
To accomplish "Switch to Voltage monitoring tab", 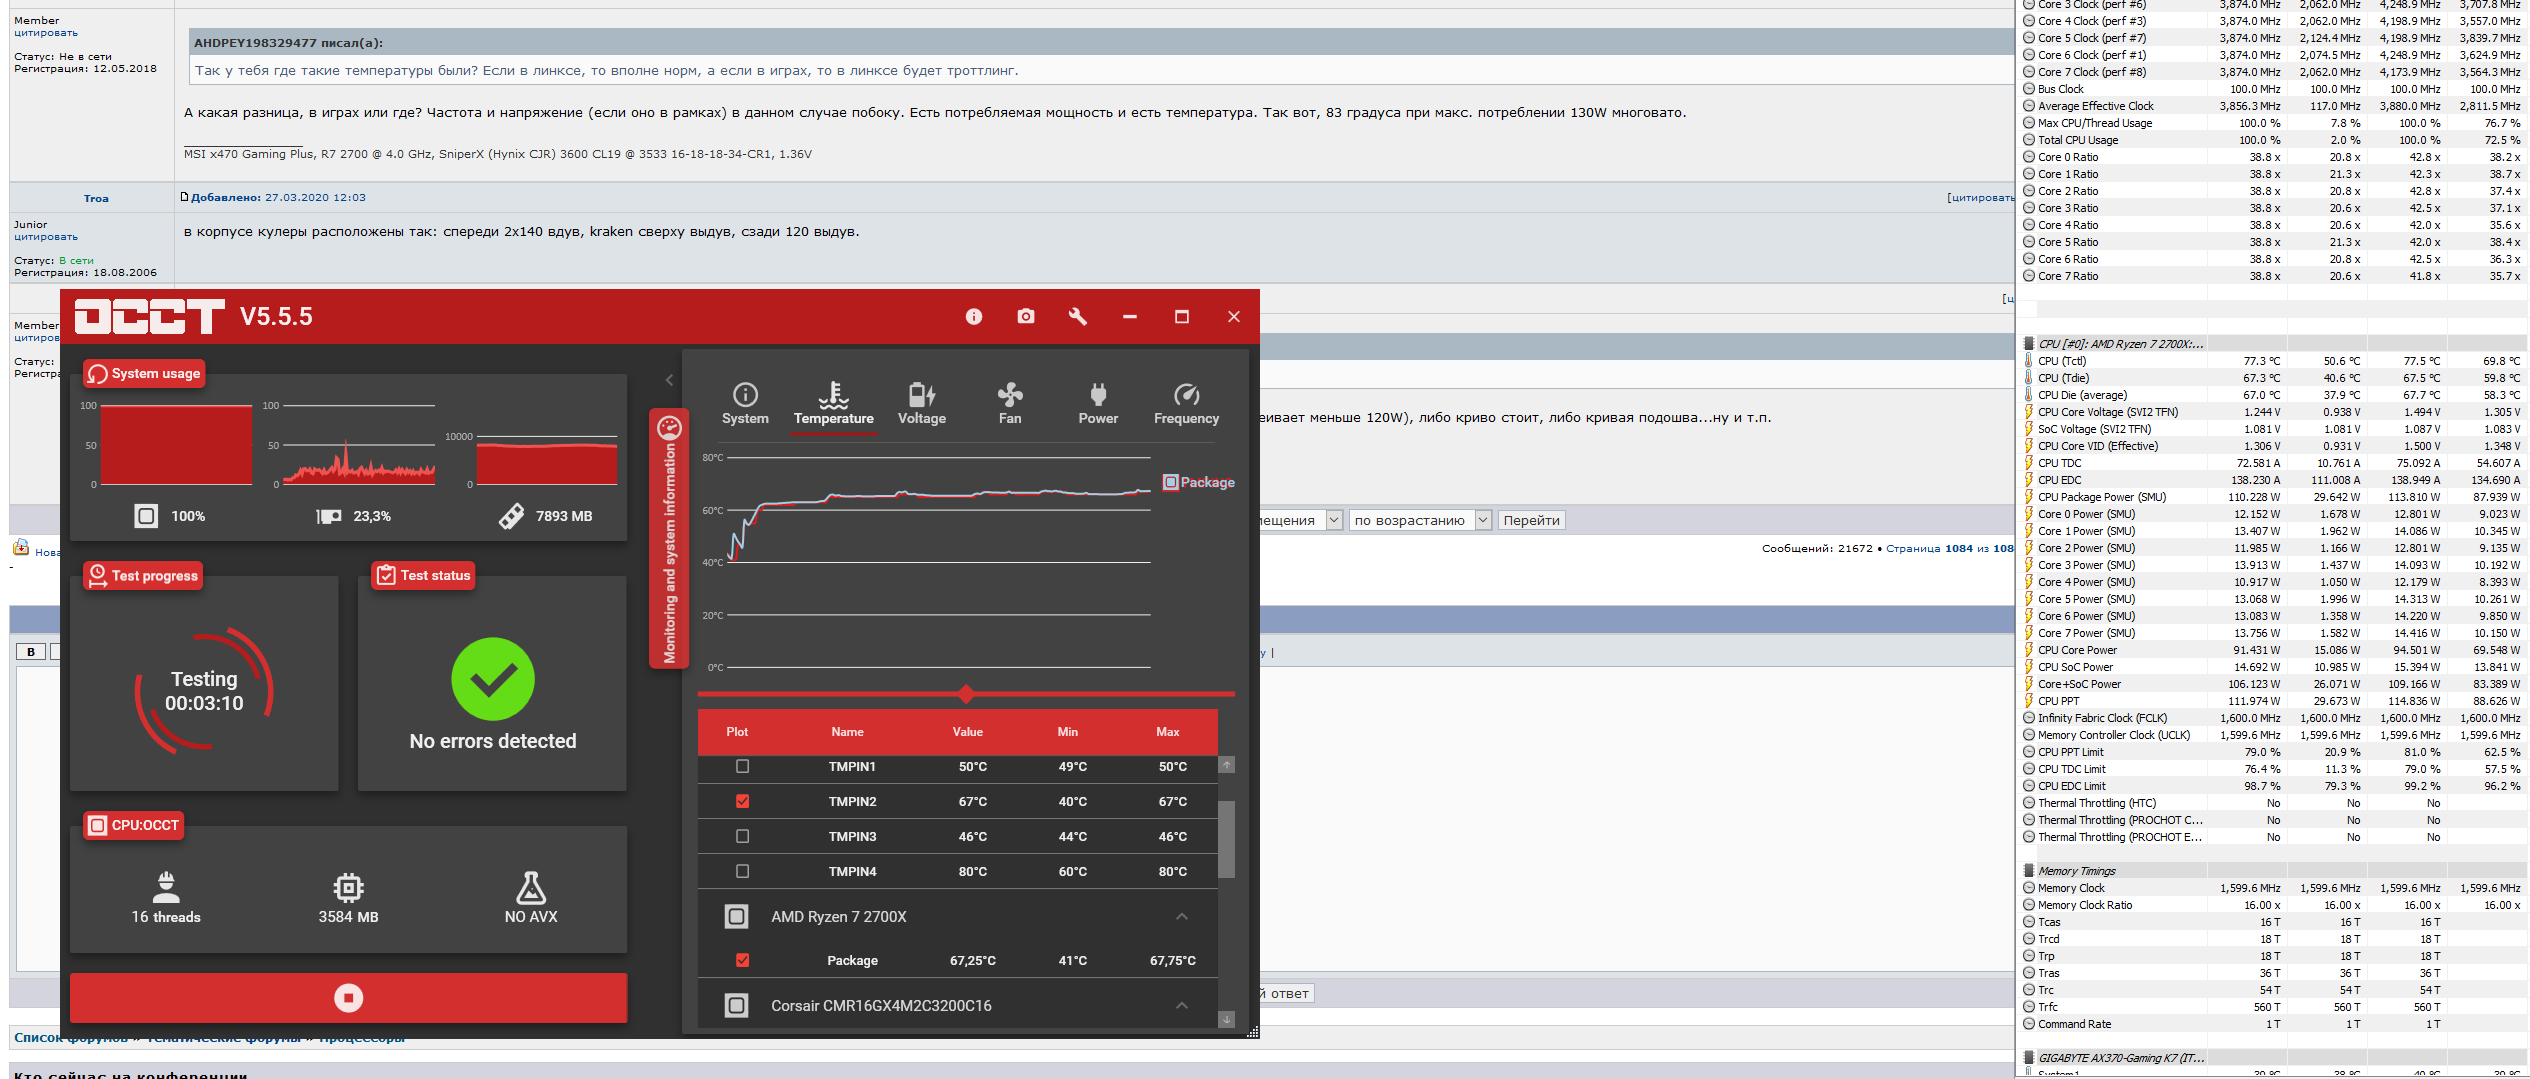I will click(921, 404).
